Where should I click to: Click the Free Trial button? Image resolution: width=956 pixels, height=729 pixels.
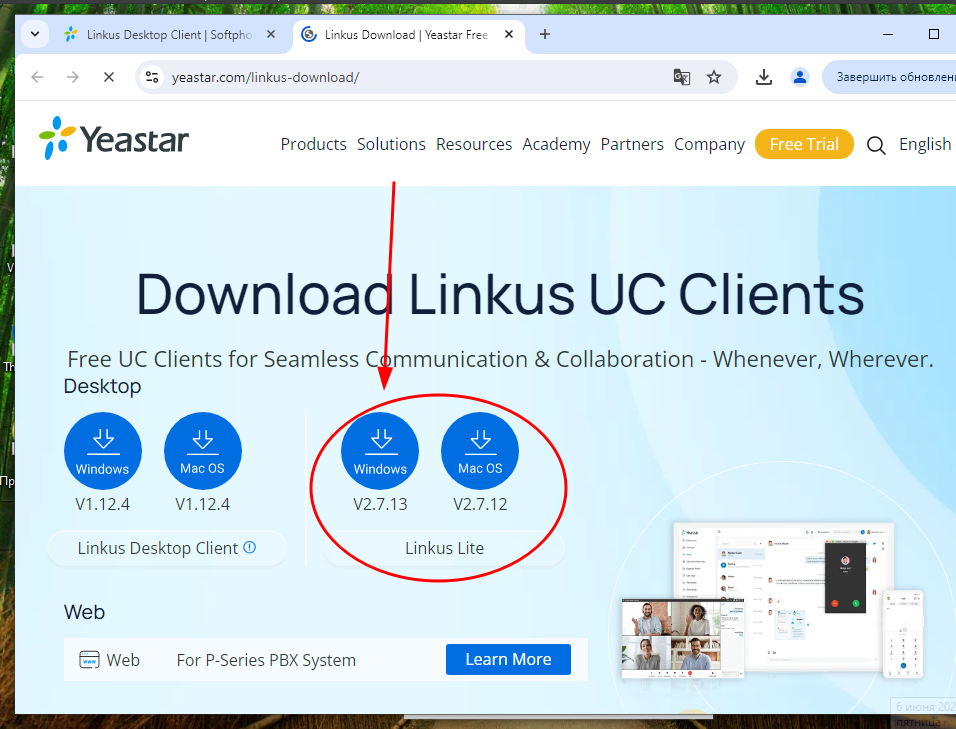tap(804, 144)
